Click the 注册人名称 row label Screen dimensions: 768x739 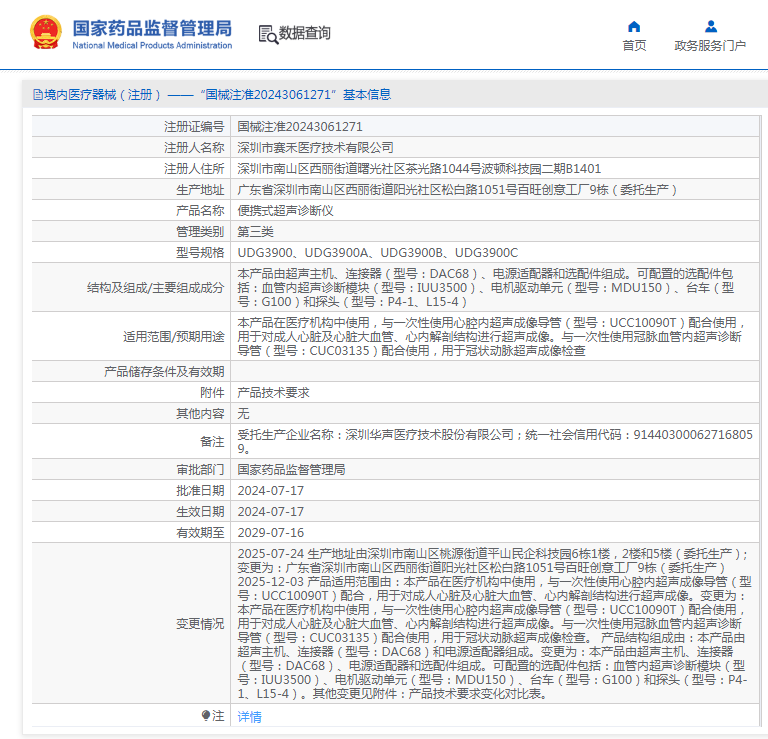[194, 148]
